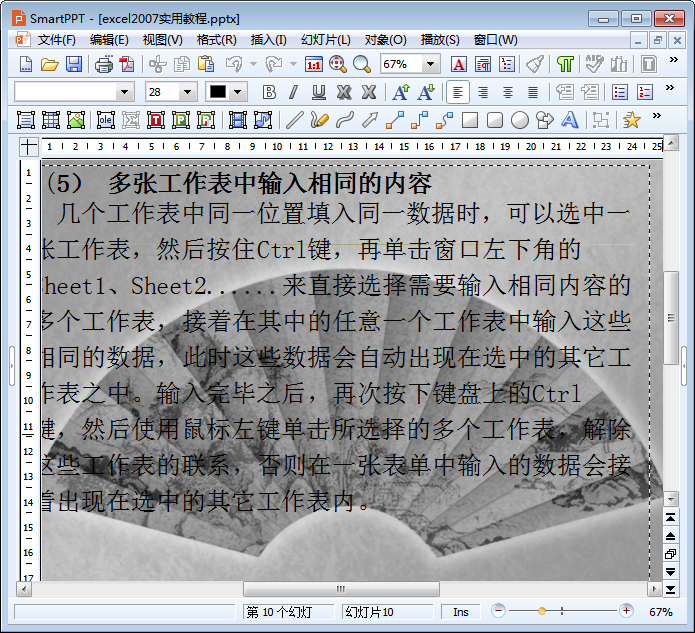
Task: Cut with the scissors icon
Action: 157,64
